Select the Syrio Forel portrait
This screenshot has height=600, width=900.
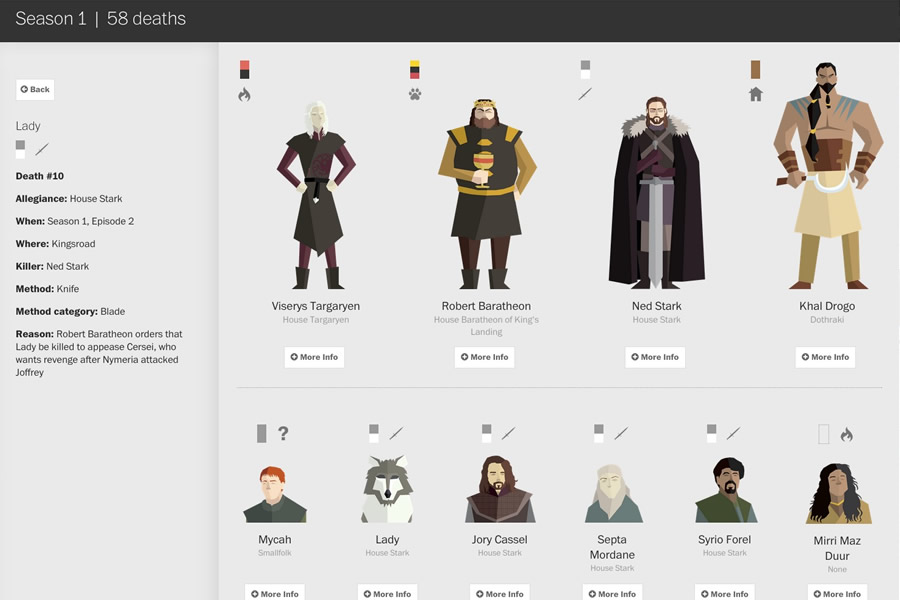pyautogui.click(x=726, y=490)
